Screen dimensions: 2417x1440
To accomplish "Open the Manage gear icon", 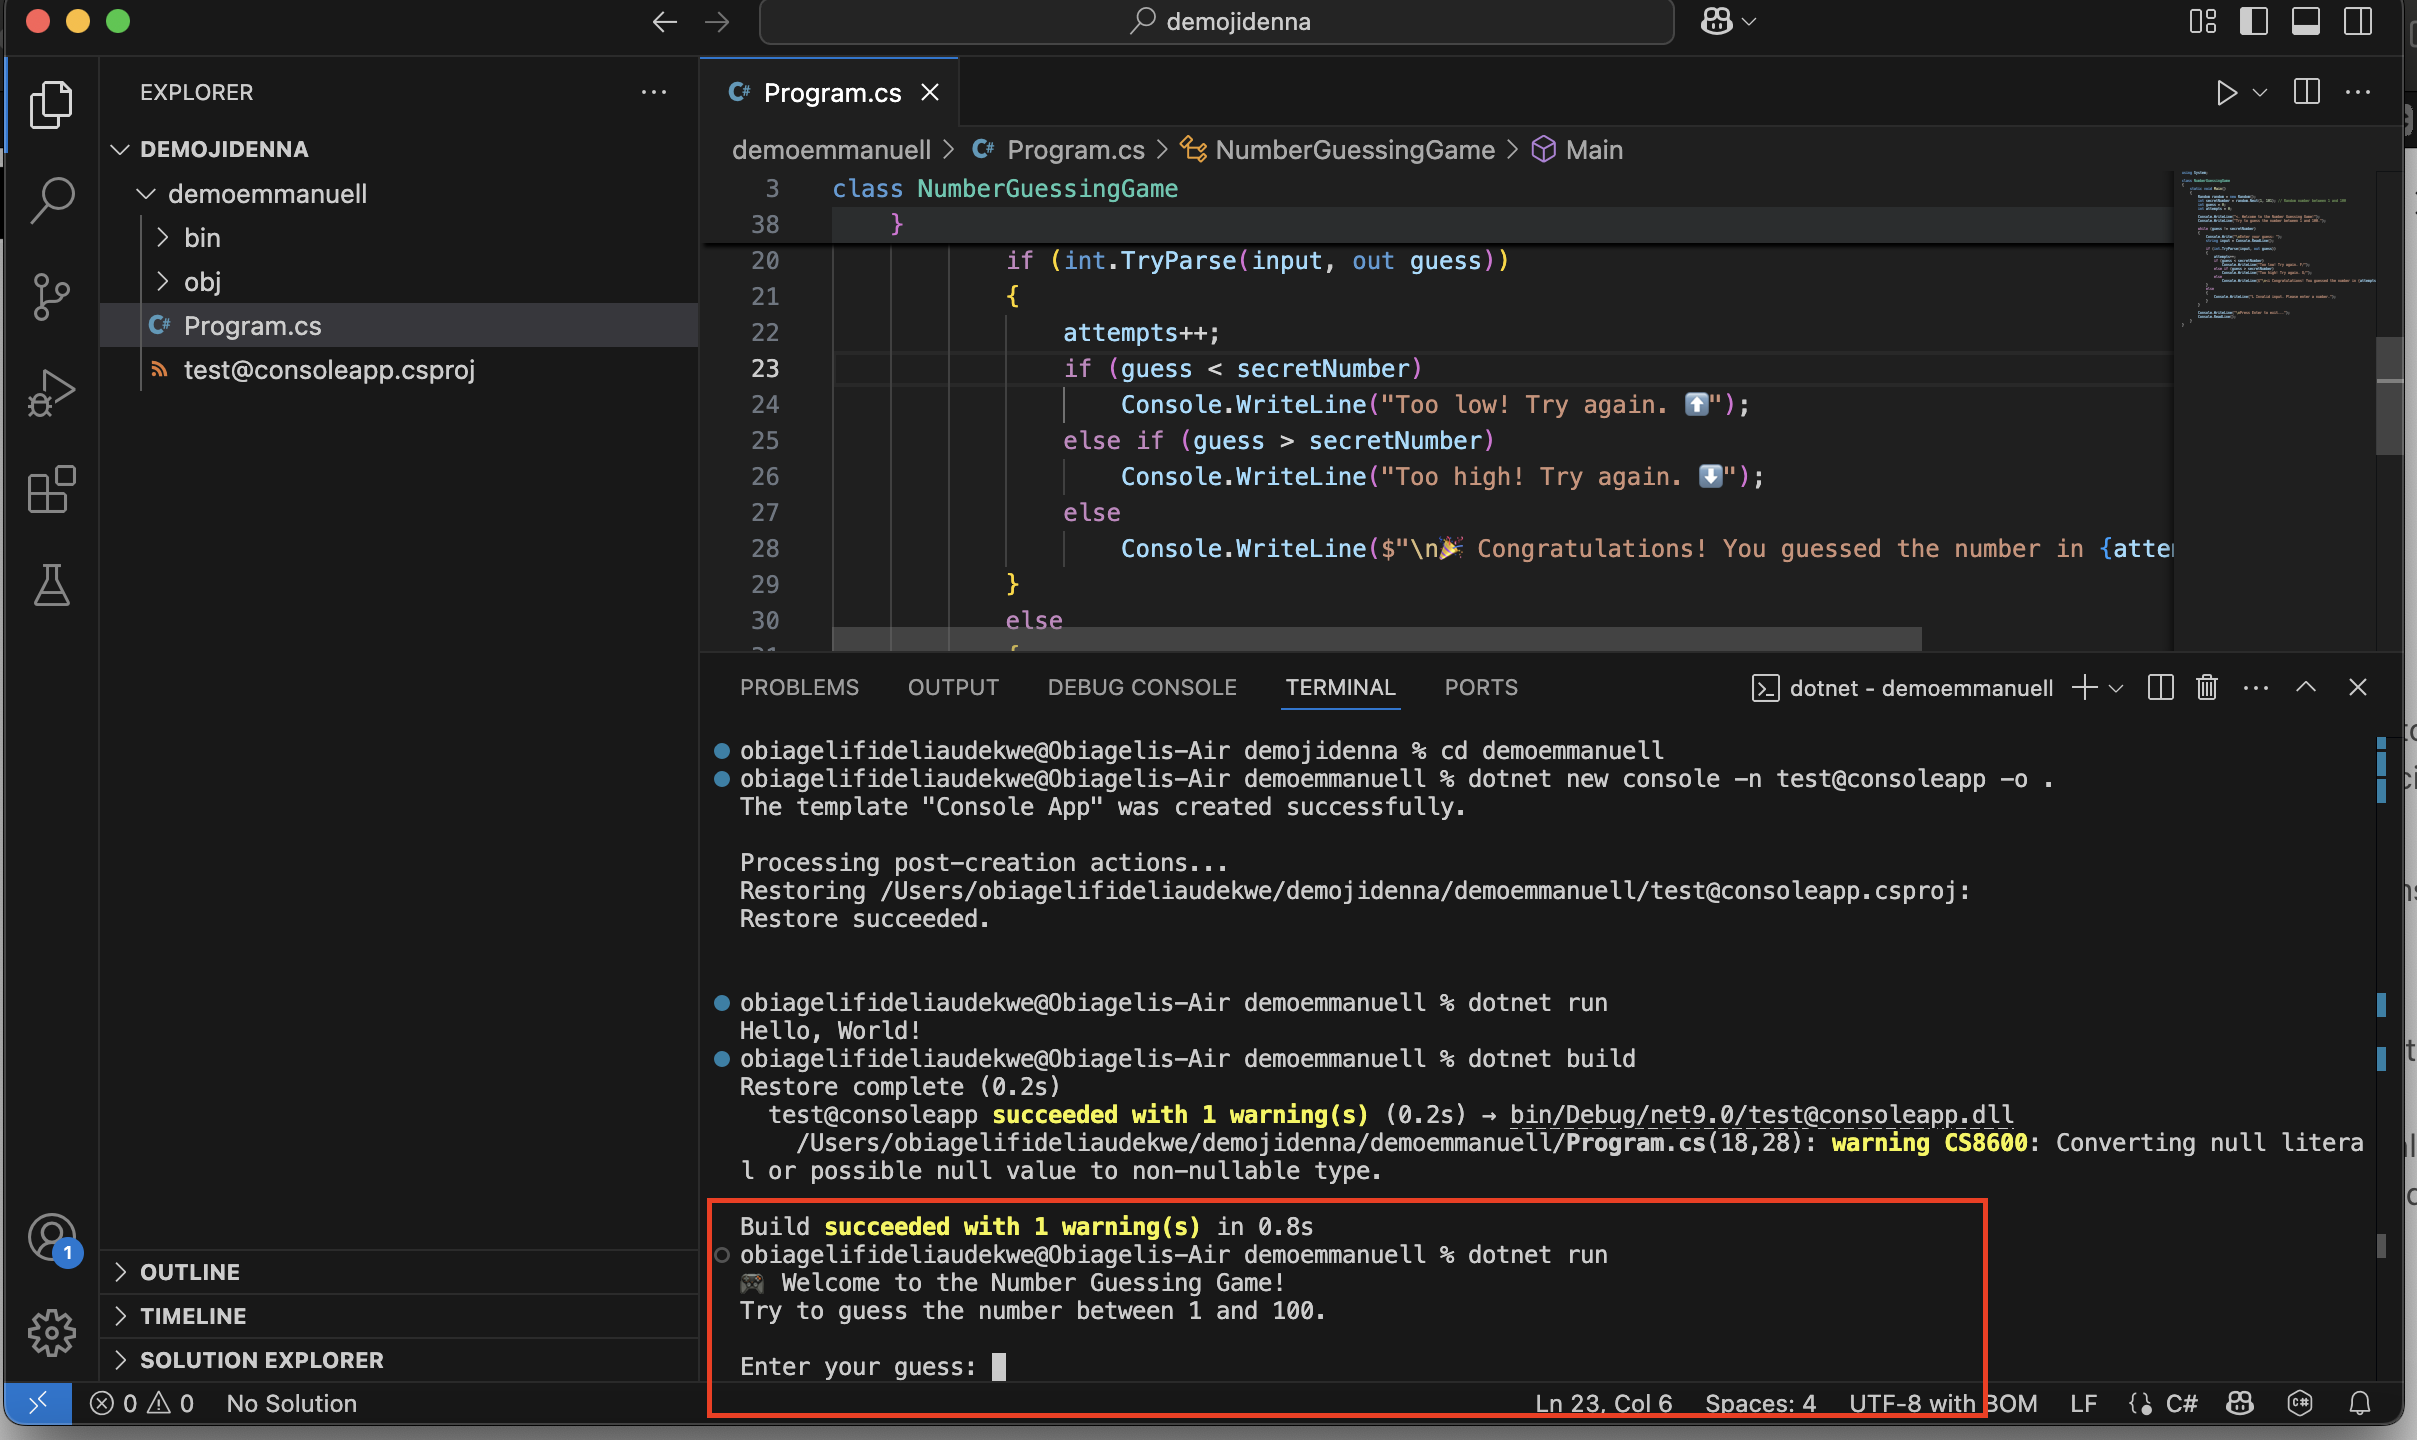I will click(x=51, y=1333).
